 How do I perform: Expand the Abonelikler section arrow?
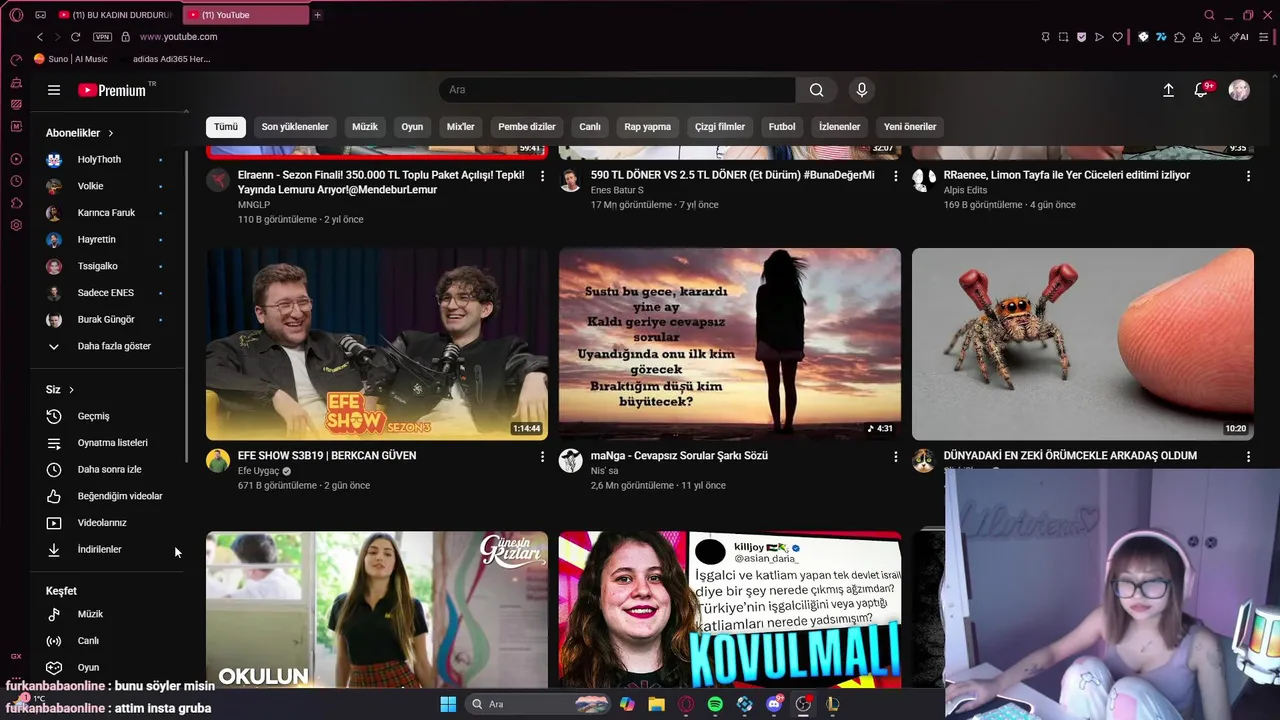coord(111,133)
